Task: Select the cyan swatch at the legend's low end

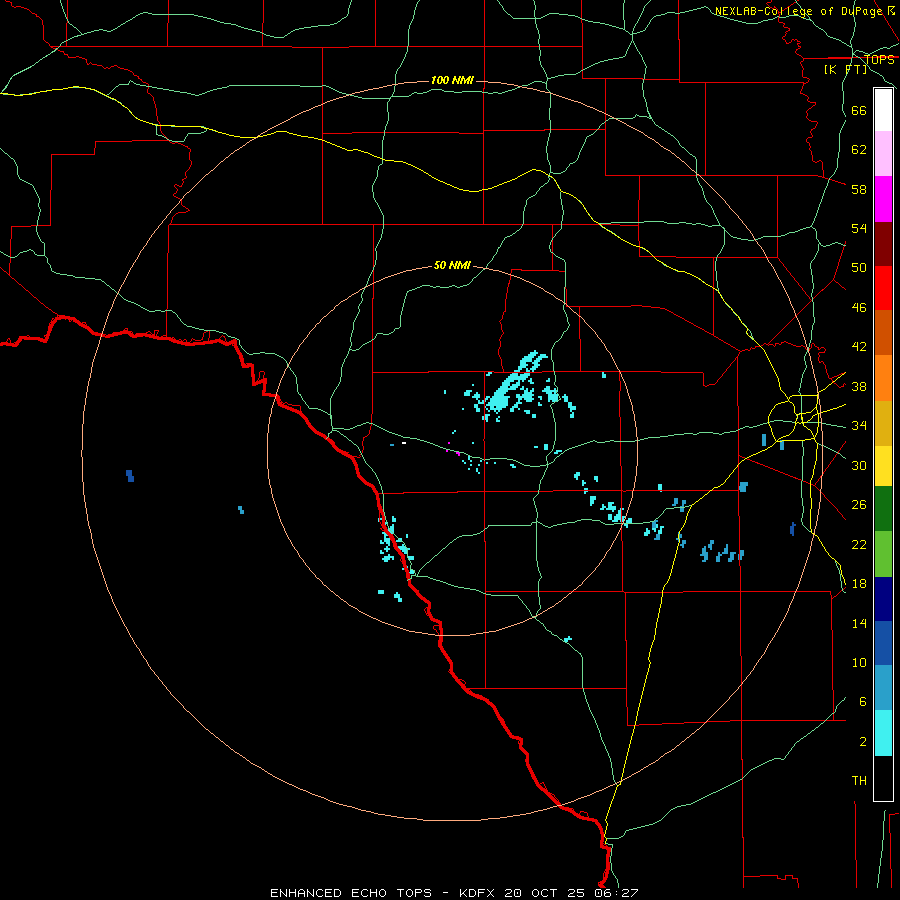Action: click(x=883, y=733)
